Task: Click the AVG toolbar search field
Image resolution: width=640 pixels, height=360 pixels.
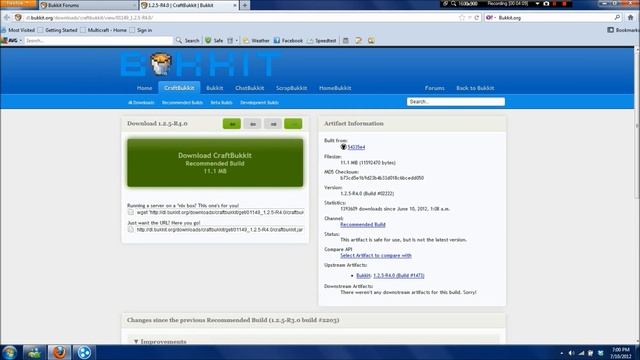Action: click(x=98, y=40)
